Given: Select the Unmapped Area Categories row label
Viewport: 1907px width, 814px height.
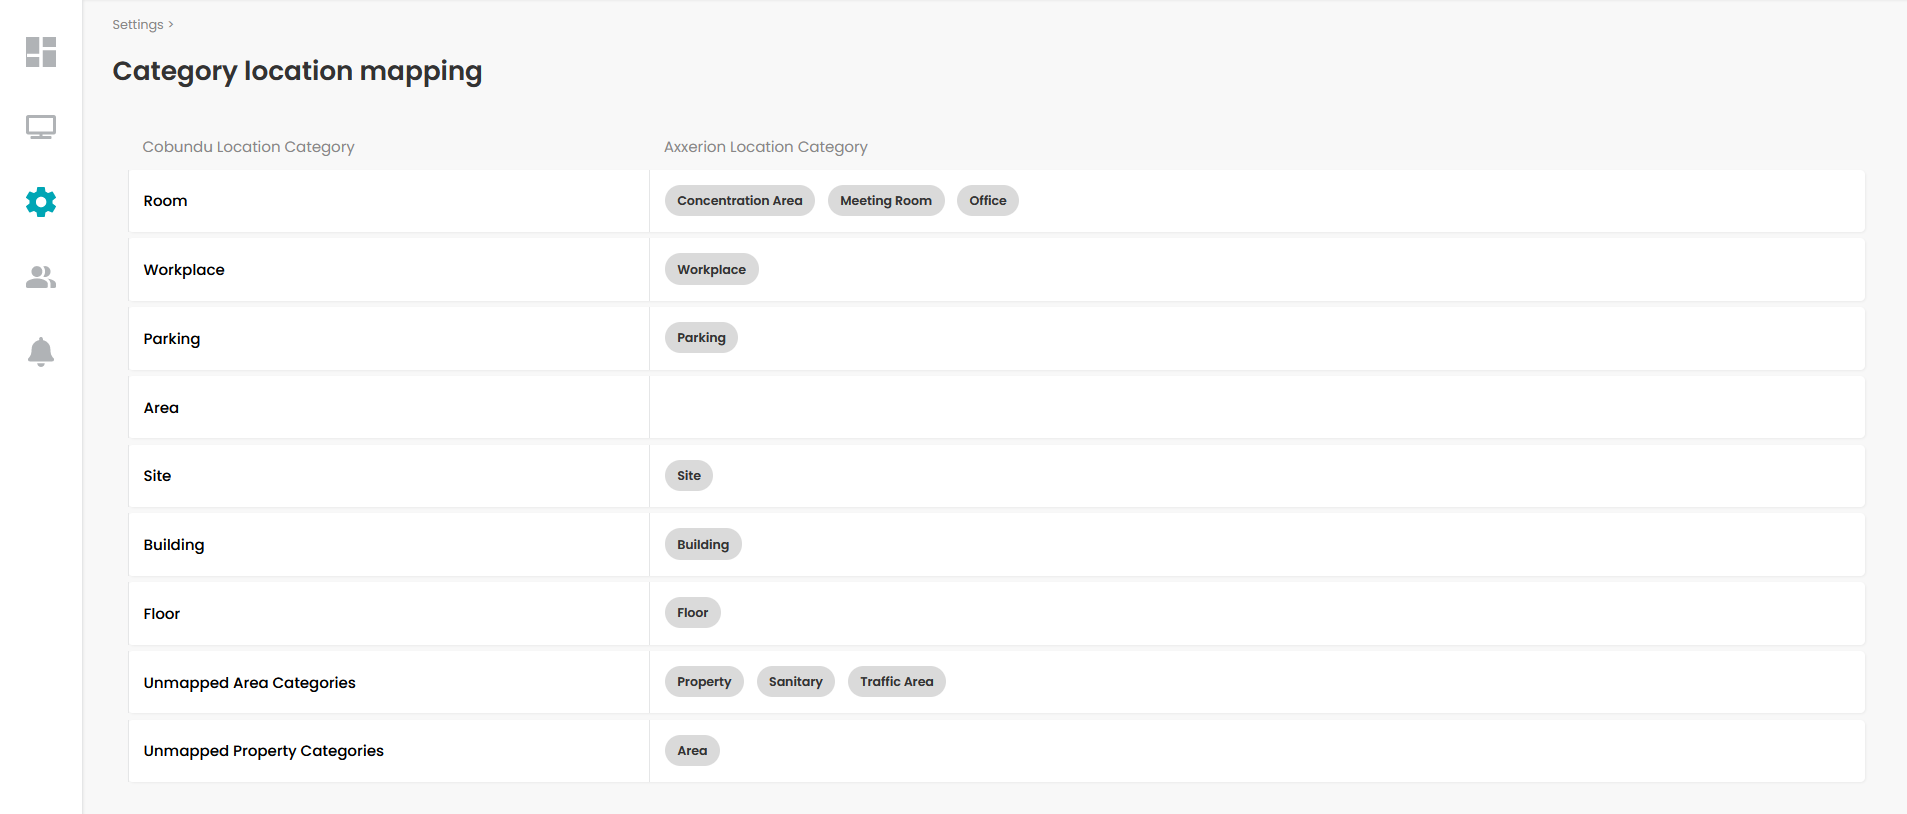Looking at the screenshot, I should coord(250,683).
